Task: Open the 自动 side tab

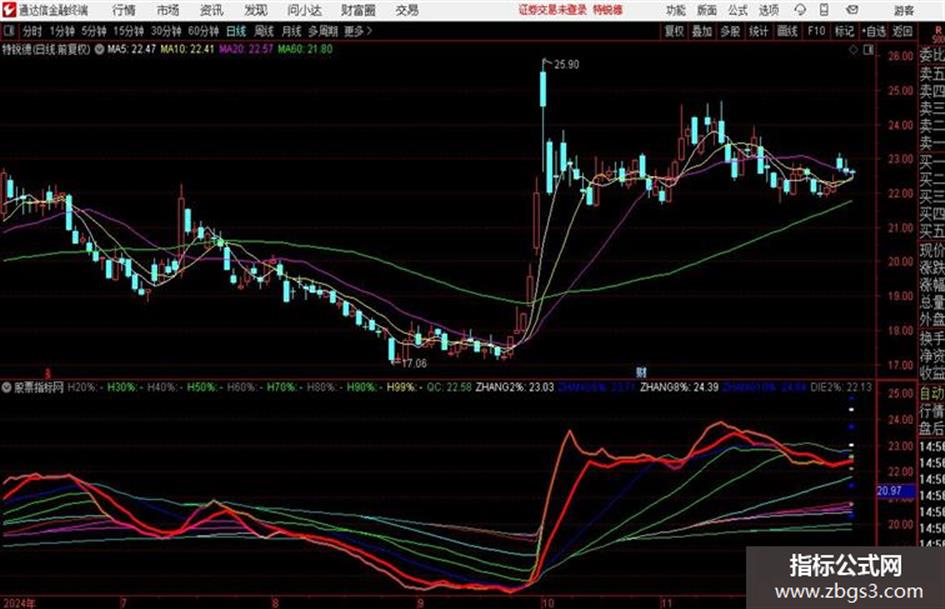Action: [x=932, y=394]
